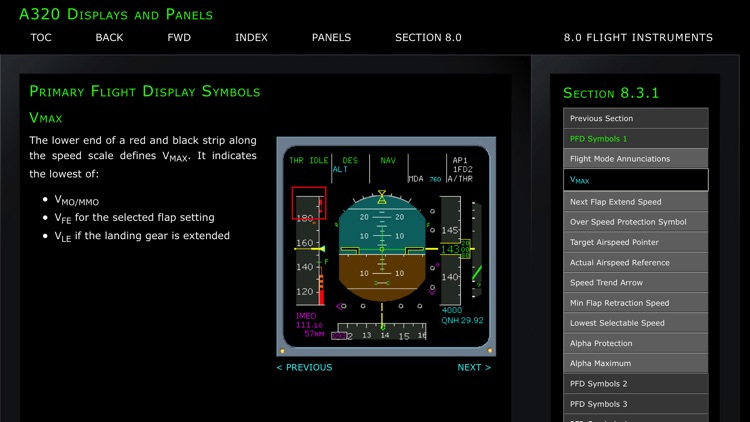750x422 pixels.
Task: Click the 8.0 Flight Instruments heading
Action: pos(638,37)
